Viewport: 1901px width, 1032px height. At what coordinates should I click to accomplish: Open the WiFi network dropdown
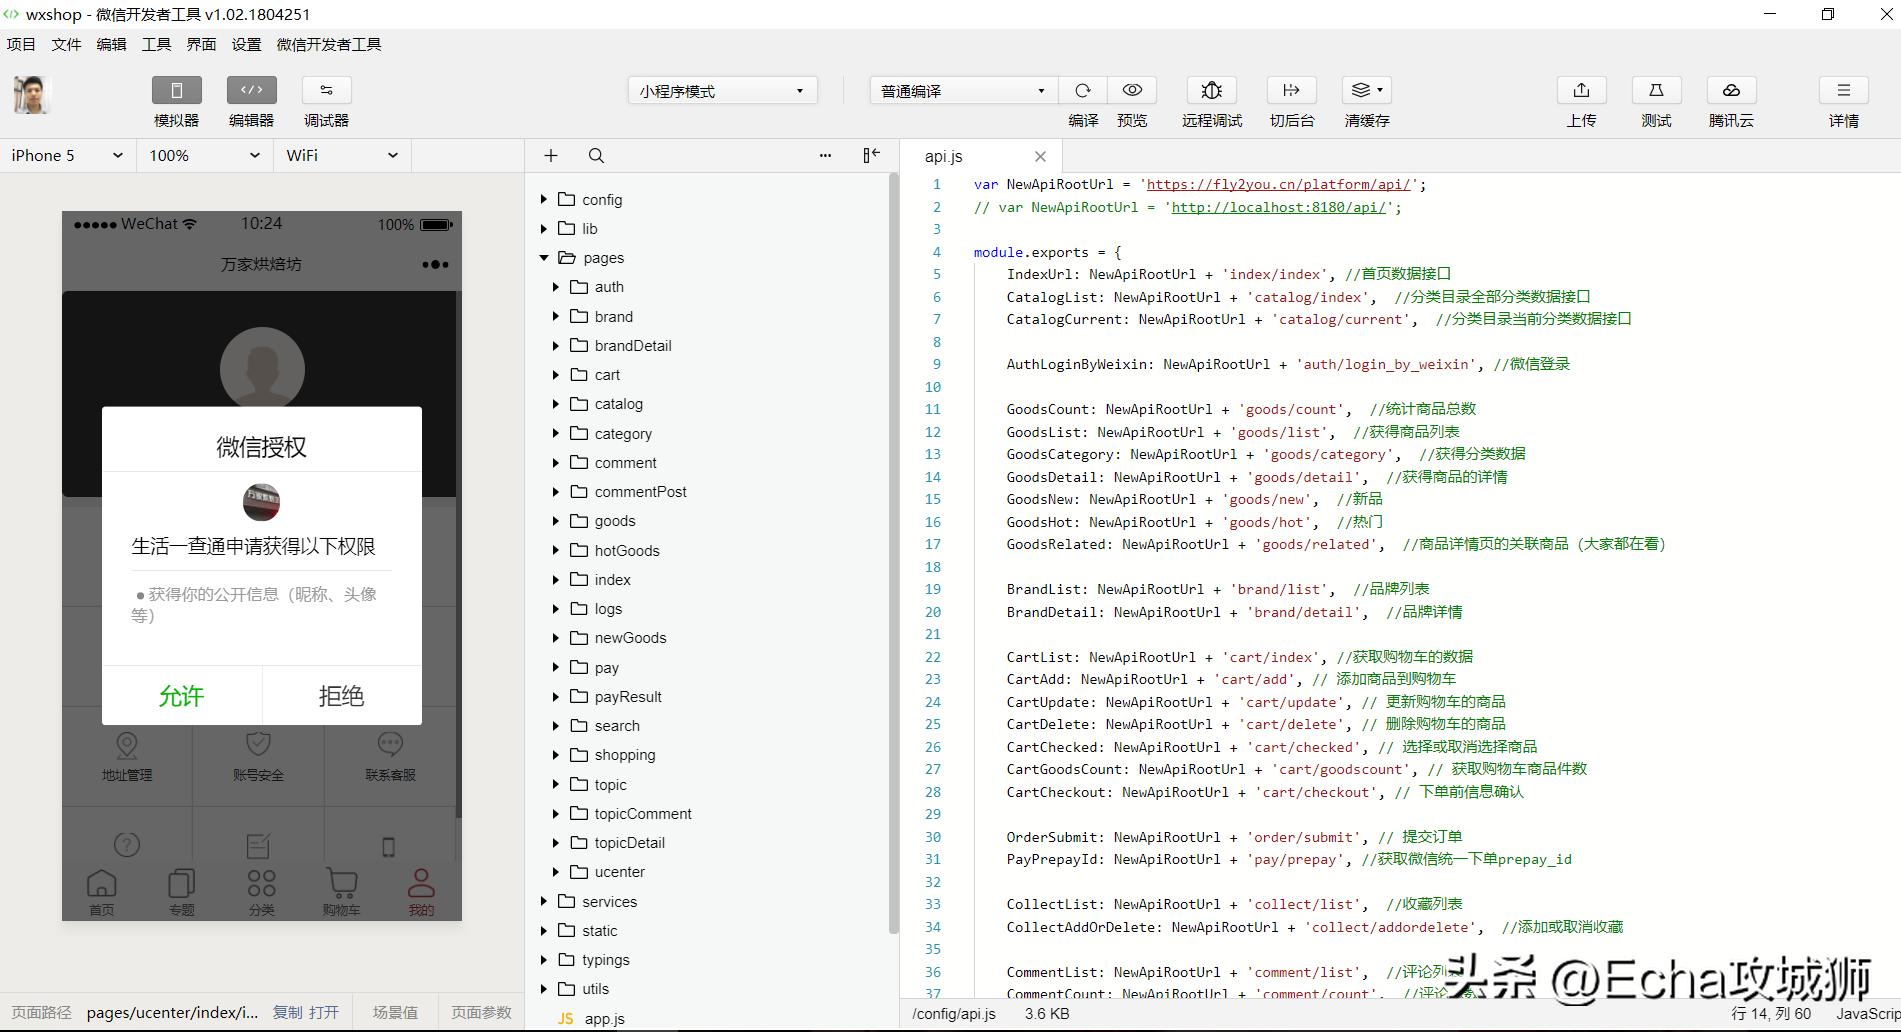(x=342, y=155)
